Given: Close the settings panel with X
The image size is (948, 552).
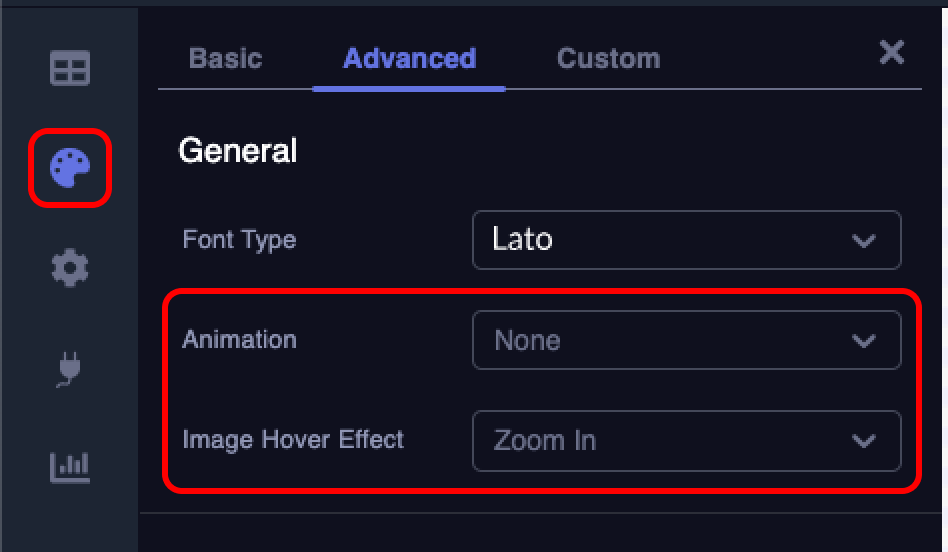Looking at the screenshot, I should pyautogui.click(x=891, y=53).
